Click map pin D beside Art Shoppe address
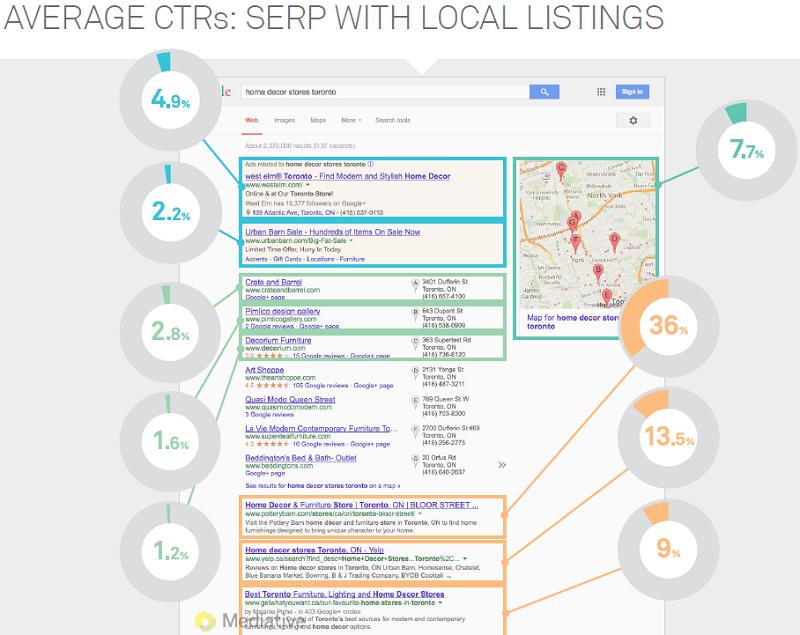800x635 pixels. tap(415, 373)
